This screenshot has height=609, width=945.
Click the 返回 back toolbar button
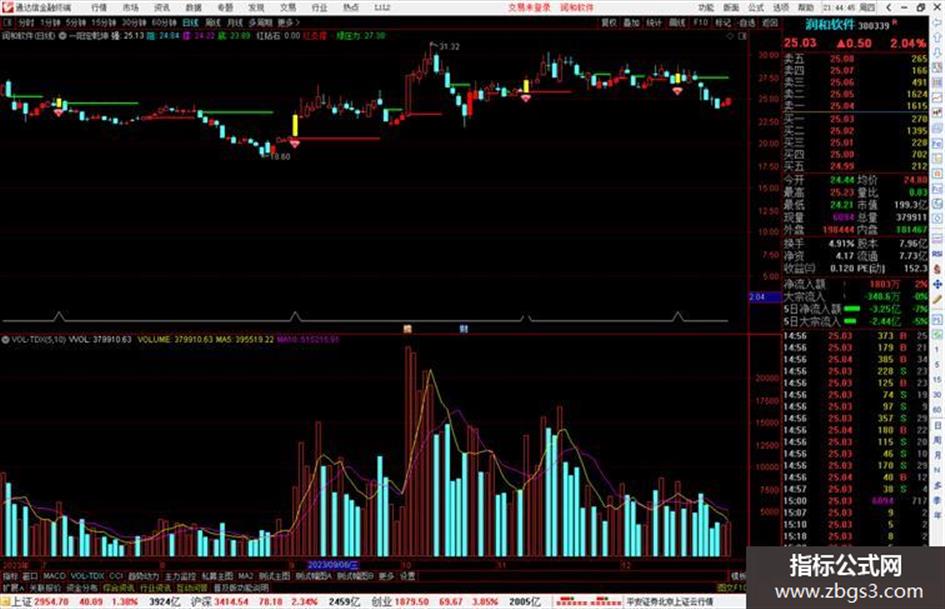point(770,22)
